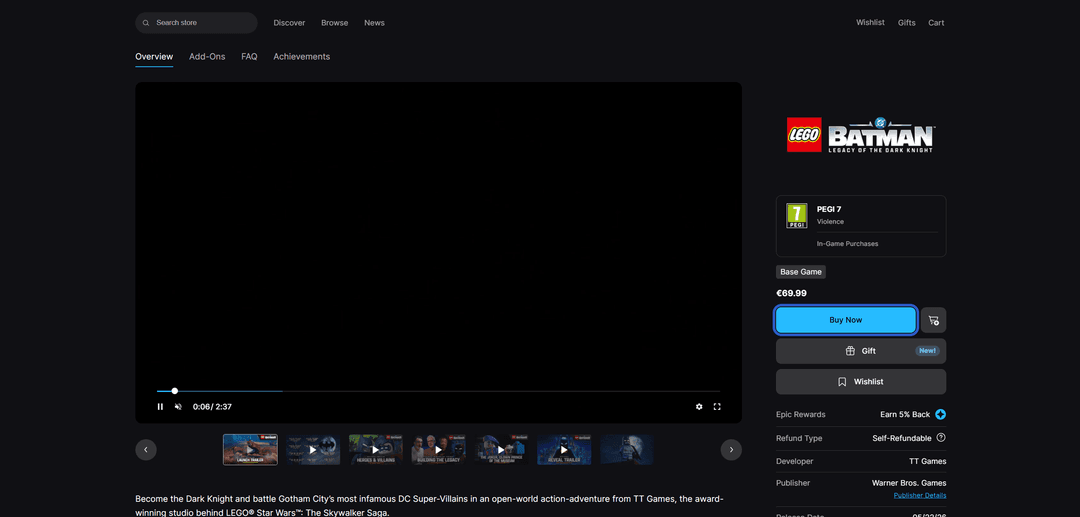This screenshot has height=517, width=1080.
Task: Click the €69.99 price text
Action: pos(791,293)
